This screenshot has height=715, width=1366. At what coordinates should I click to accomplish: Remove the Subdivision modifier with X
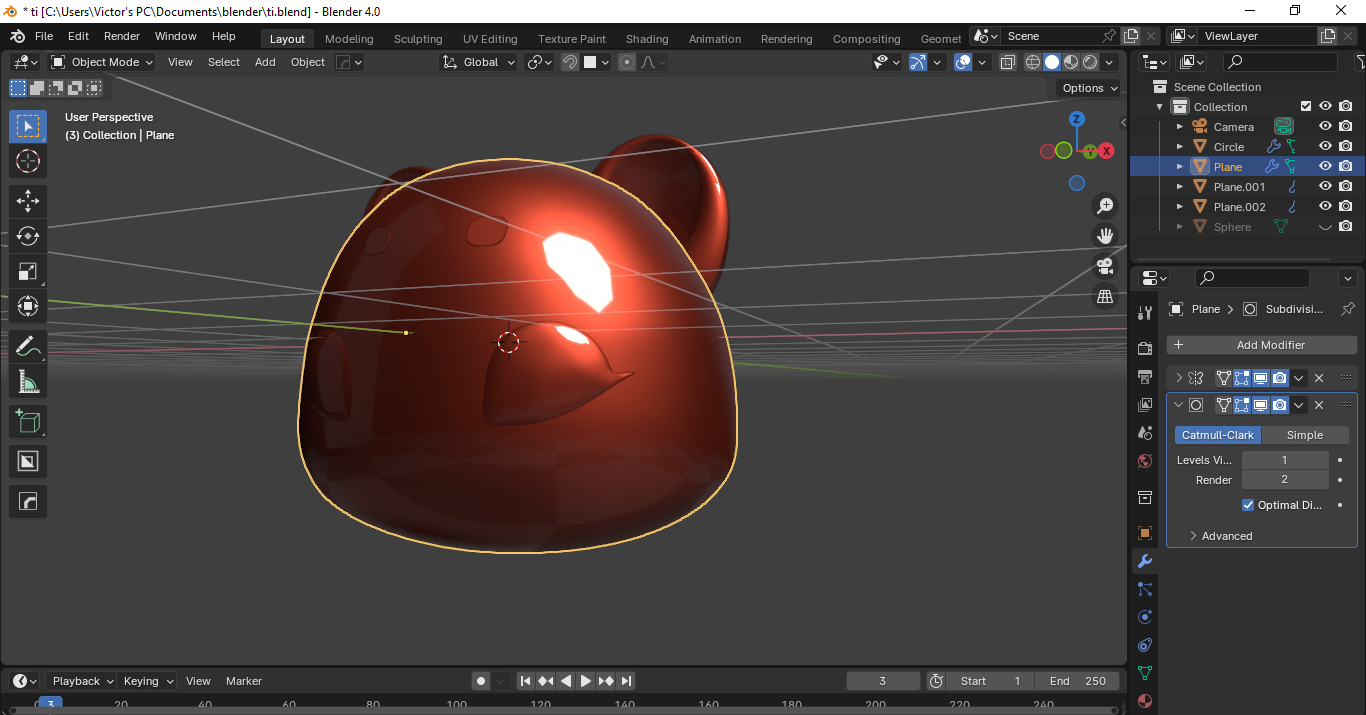[x=1319, y=405]
